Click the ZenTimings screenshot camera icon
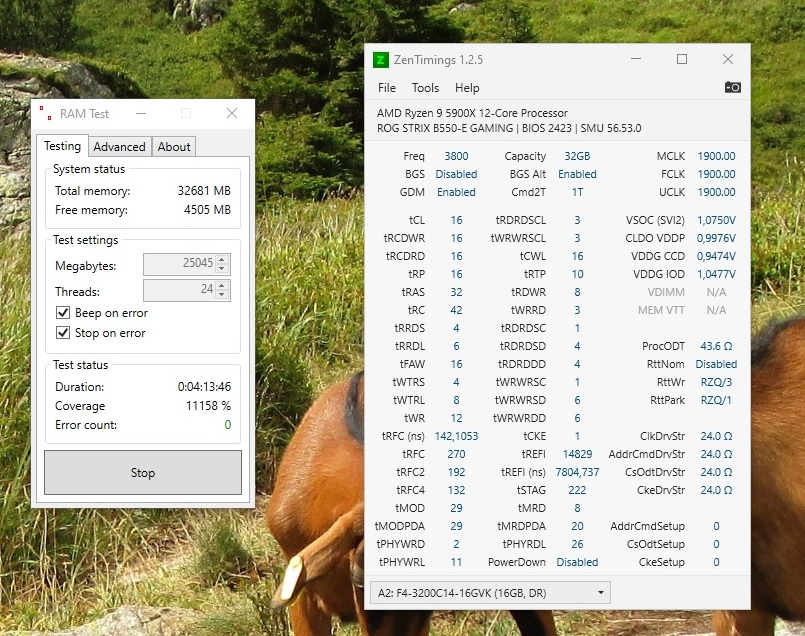This screenshot has height=636, width=805. [733, 87]
